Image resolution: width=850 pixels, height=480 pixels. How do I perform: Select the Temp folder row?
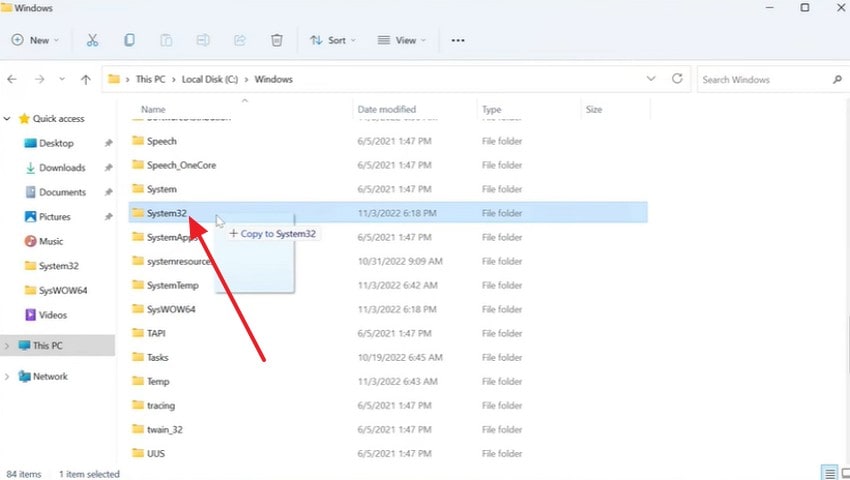click(x=388, y=381)
